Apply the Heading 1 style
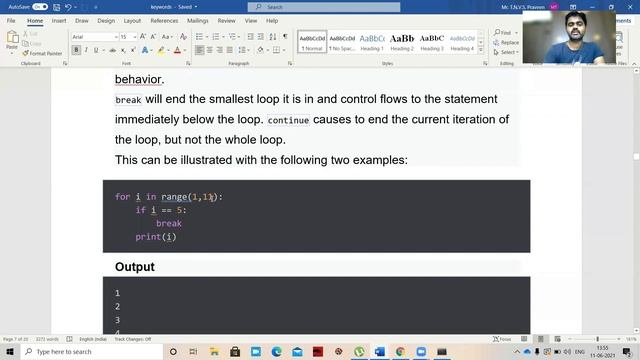 pyautogui.click(x=372, y=42)
